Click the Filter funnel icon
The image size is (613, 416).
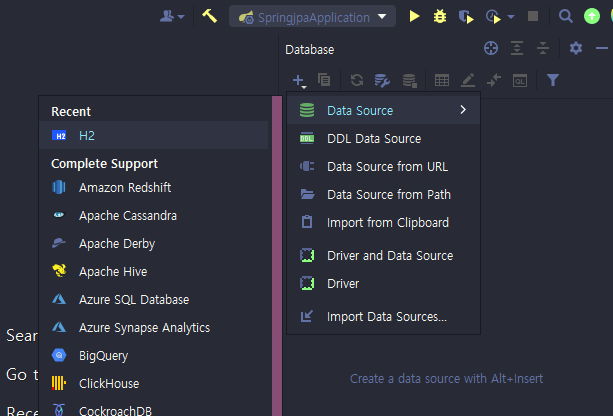pos(553,80)
